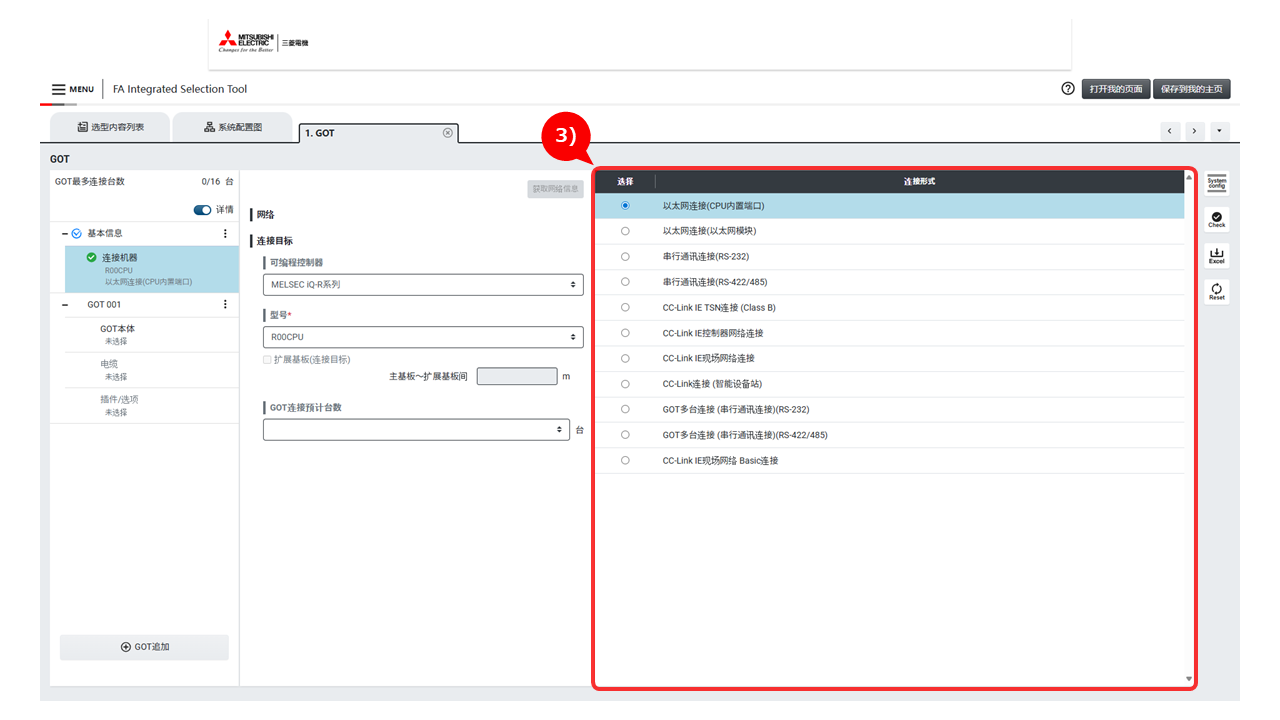Viewport: 1280px width, 720px height.
Task: Open the three-dot menu beside 基本信息
Action: 225,233
